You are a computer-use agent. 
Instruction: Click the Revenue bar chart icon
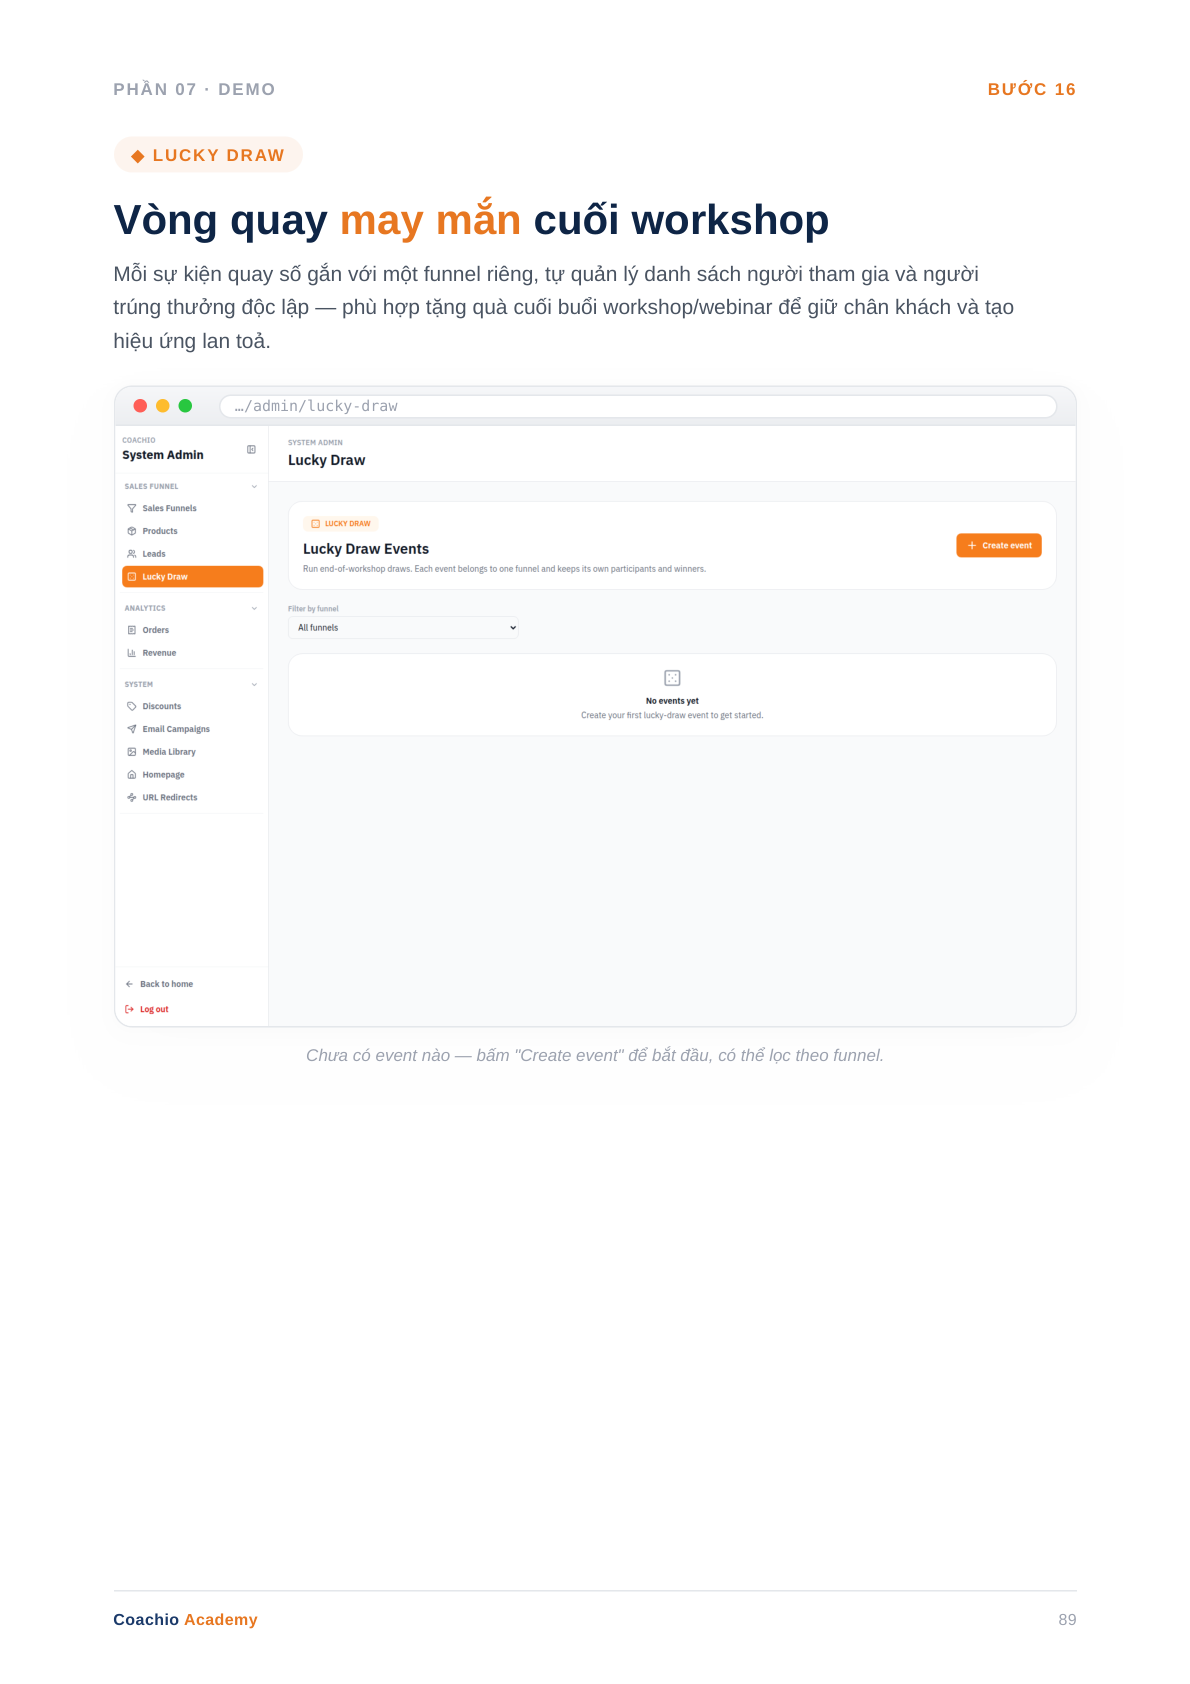[132, 653]
